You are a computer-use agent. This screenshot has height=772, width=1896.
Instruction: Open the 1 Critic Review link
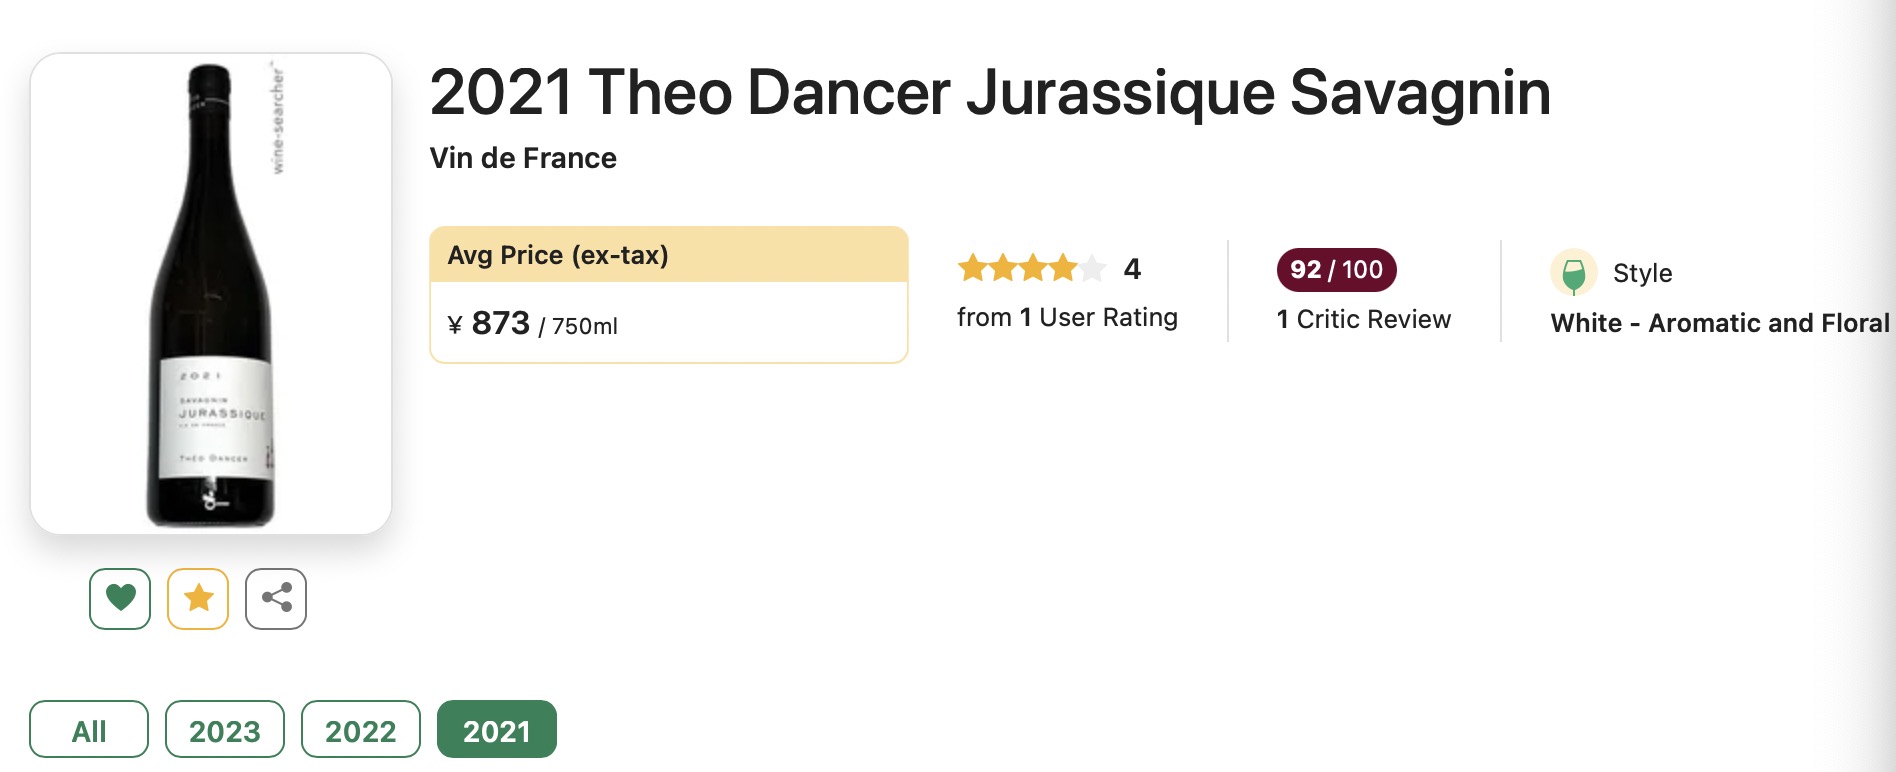pyautogui.click(x=1364, y=319)
